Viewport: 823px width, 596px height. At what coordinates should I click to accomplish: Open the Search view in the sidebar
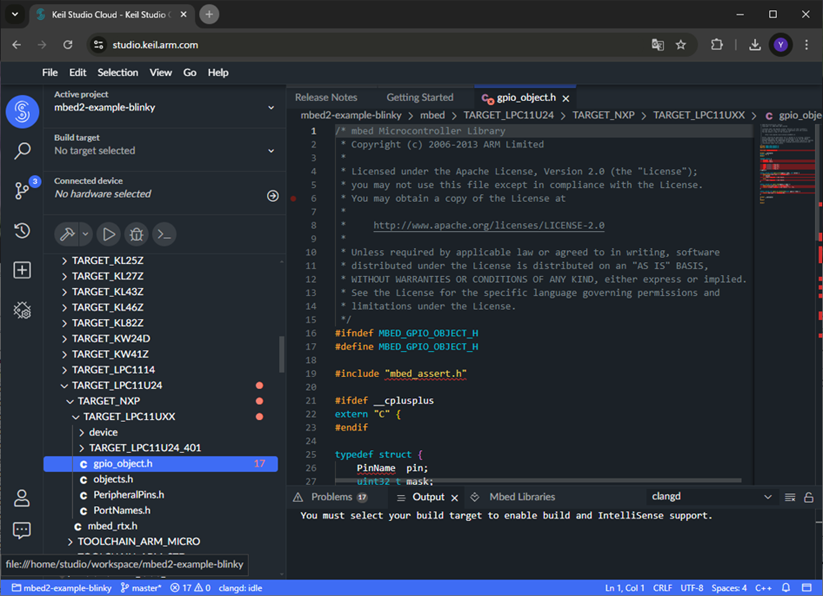tap(22, 151)
